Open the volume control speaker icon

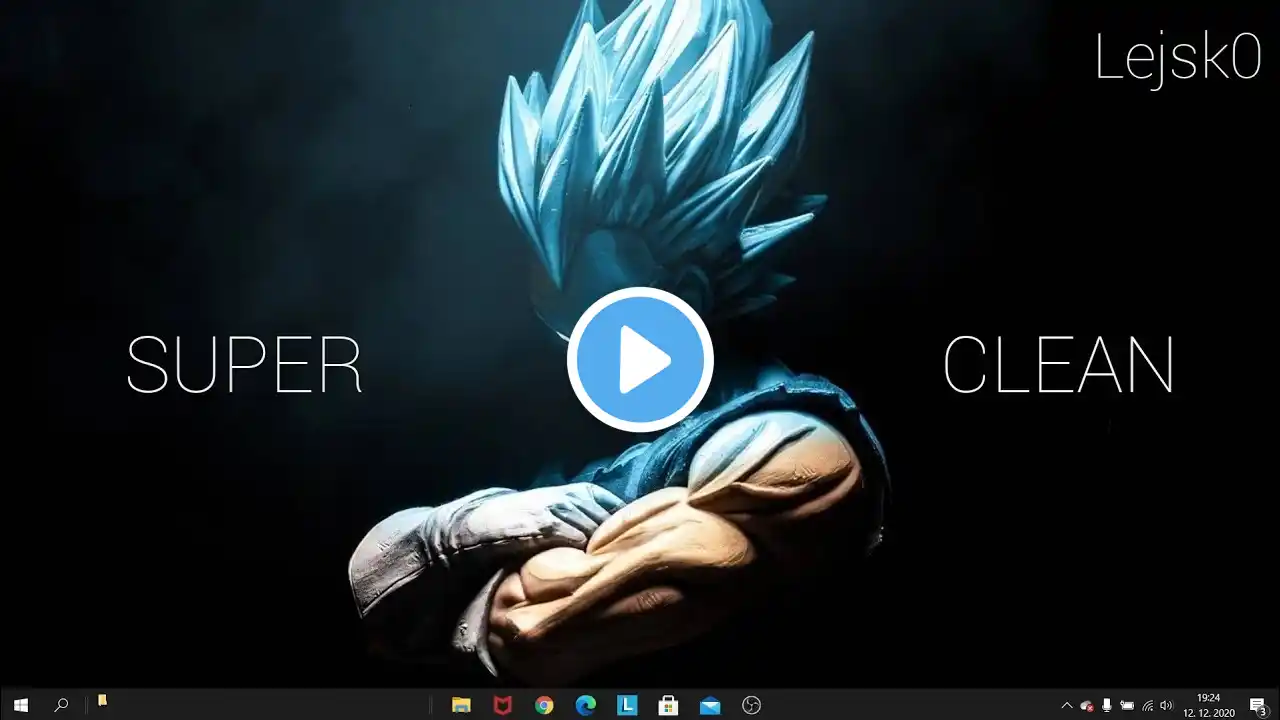(x=1166, y=705)
